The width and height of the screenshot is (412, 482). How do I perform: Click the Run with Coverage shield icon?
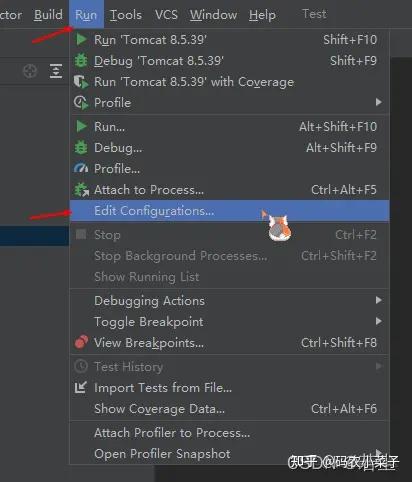click(x=81, y=82)
